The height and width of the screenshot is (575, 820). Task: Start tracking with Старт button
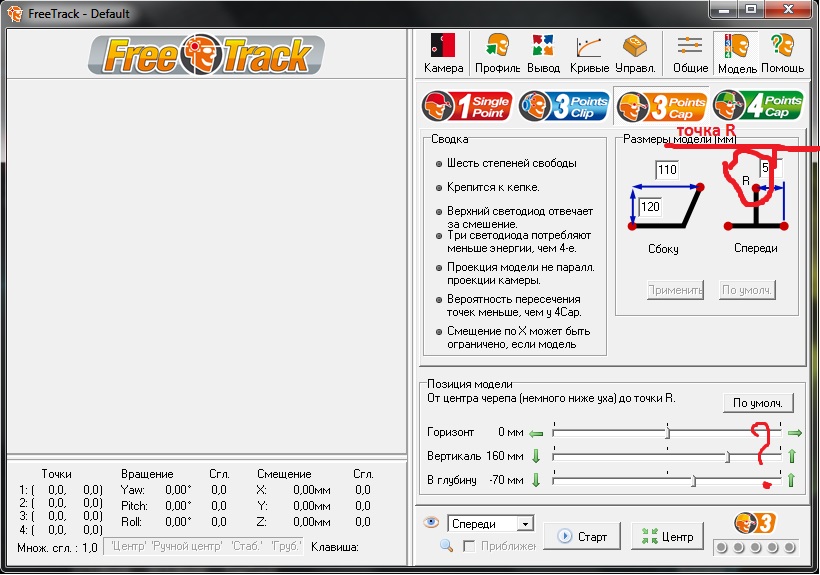tap(582, 536)
